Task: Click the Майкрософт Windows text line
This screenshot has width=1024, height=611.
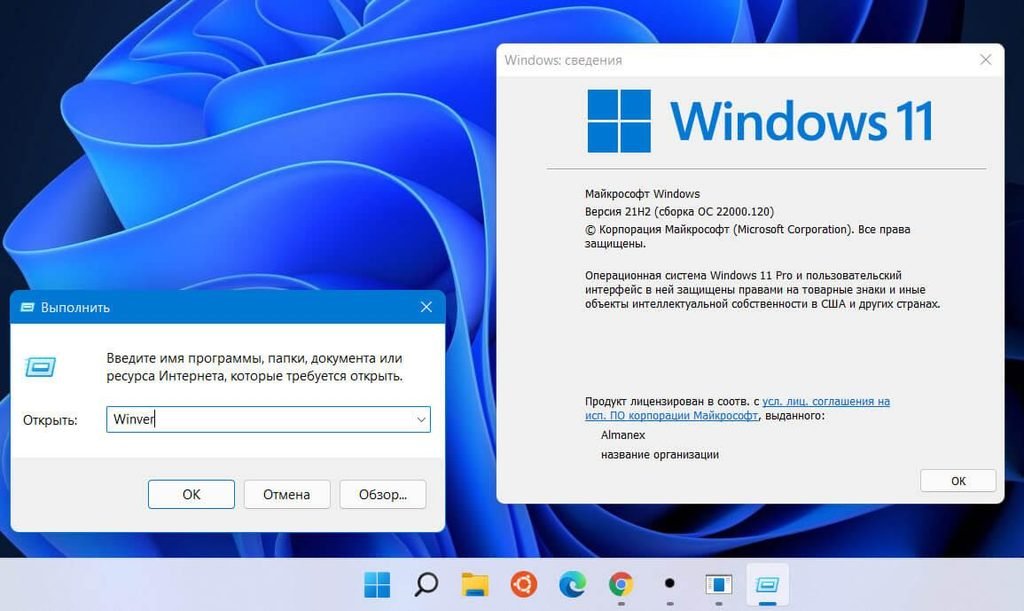Action: tap(642, 194)
